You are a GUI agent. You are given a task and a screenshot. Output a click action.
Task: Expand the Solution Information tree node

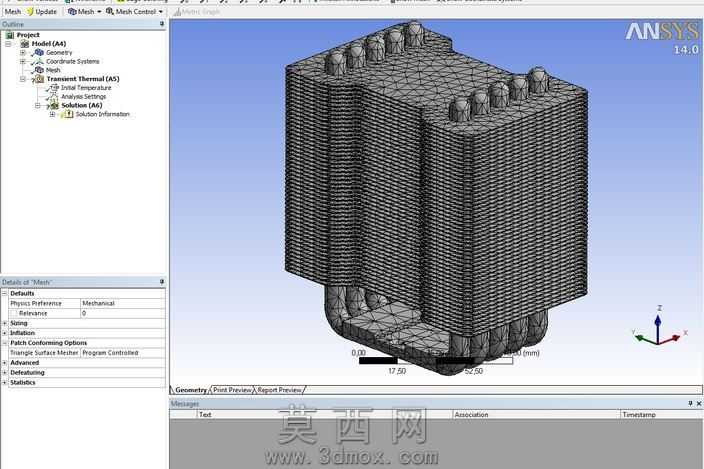52,114
